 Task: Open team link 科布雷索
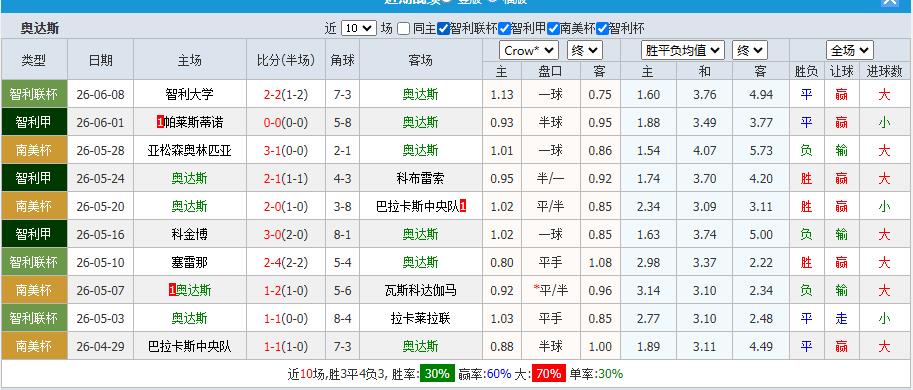[420, 178]
